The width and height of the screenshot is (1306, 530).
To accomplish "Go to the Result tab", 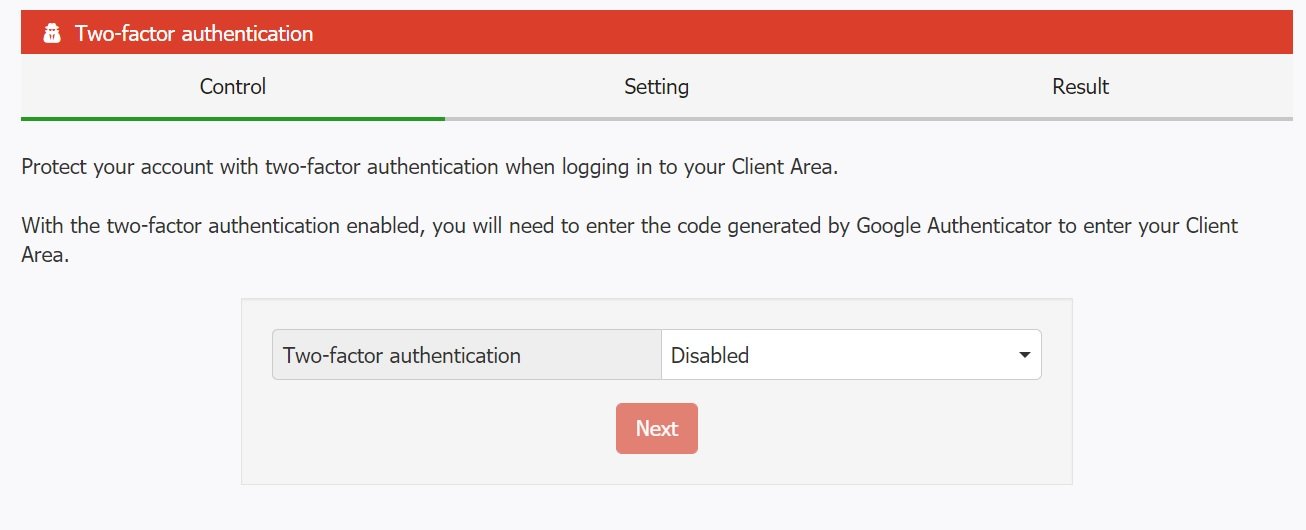I will 1080,87.
